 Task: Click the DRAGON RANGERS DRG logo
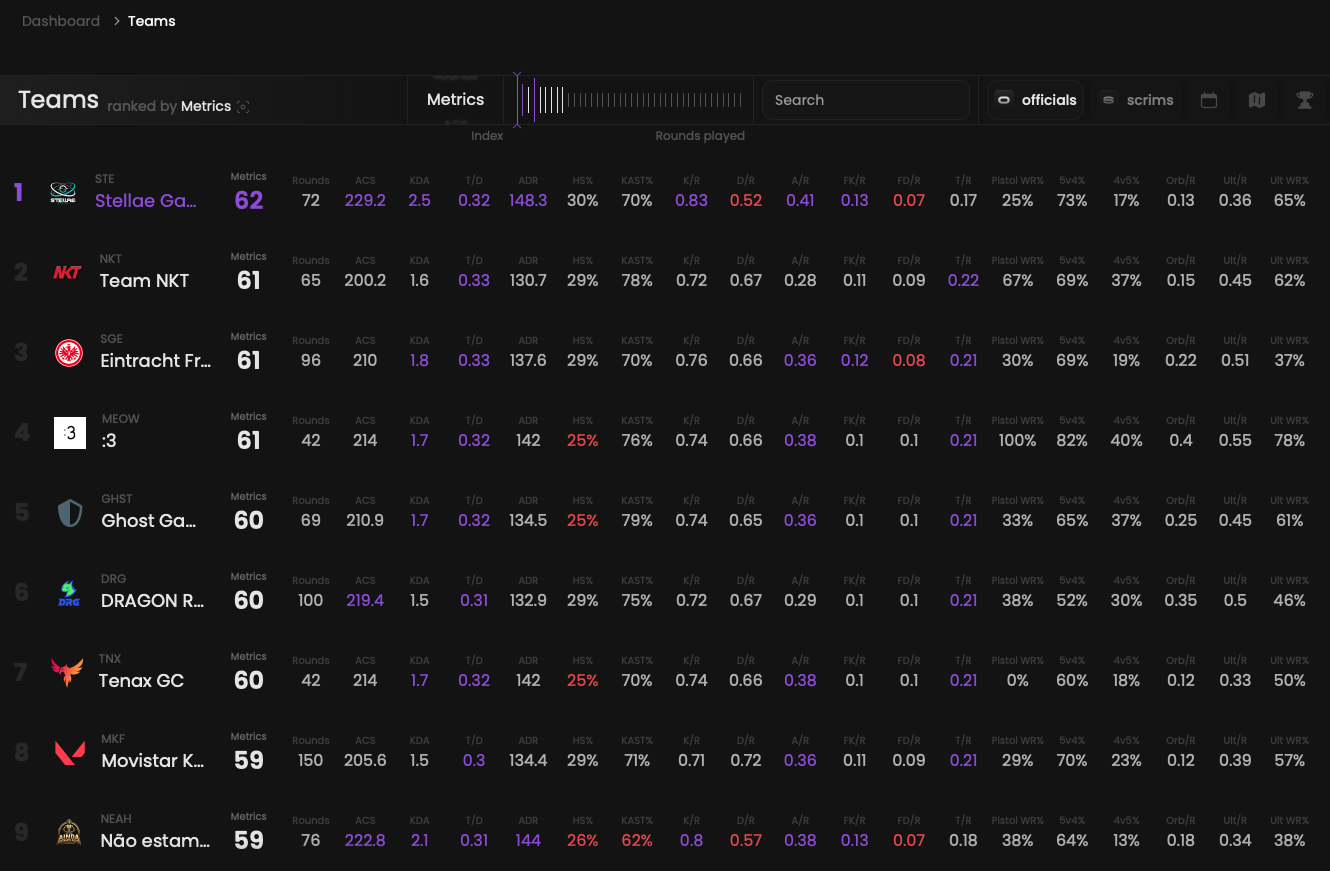coord(69,593)
